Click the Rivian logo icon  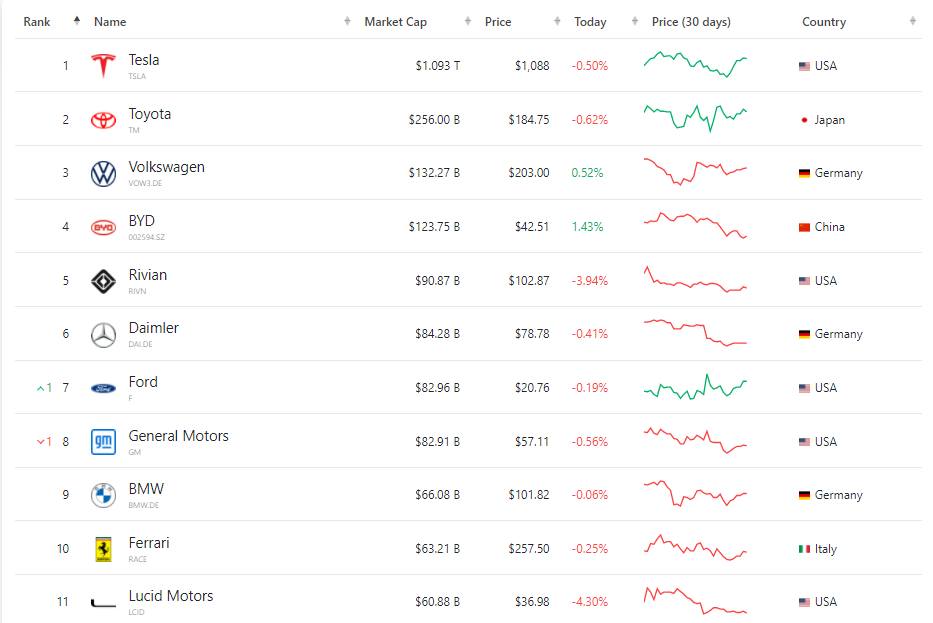103,281
